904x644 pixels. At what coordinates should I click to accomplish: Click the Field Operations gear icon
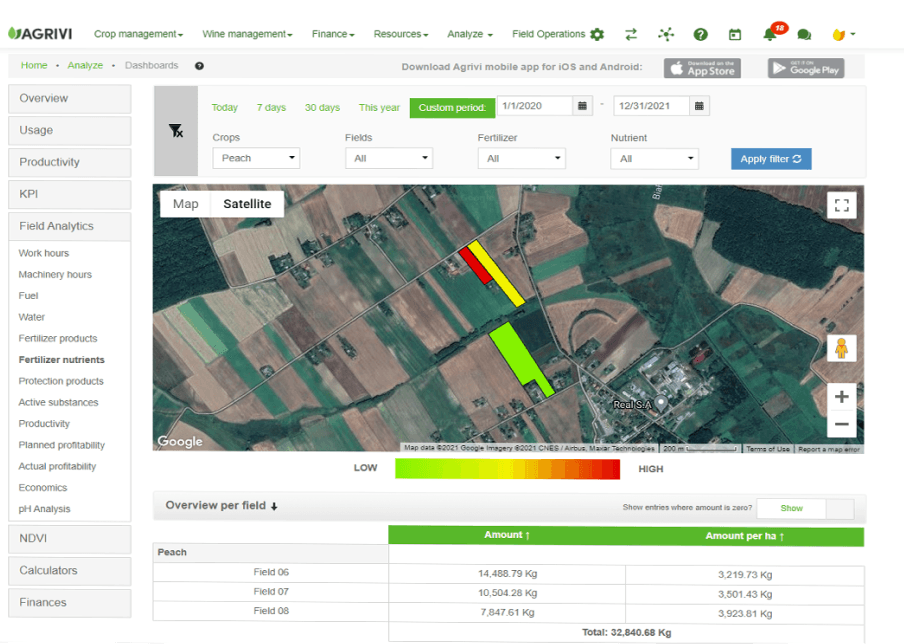pyautogui.click(x=597, y=35)
